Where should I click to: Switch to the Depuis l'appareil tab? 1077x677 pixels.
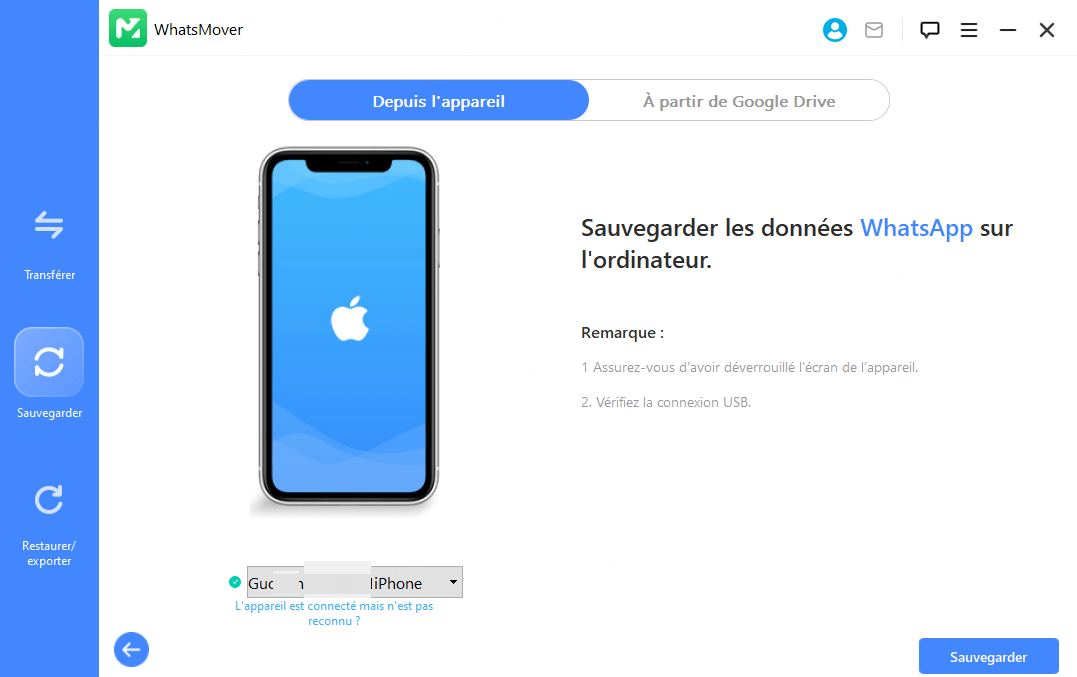point(438,101)
